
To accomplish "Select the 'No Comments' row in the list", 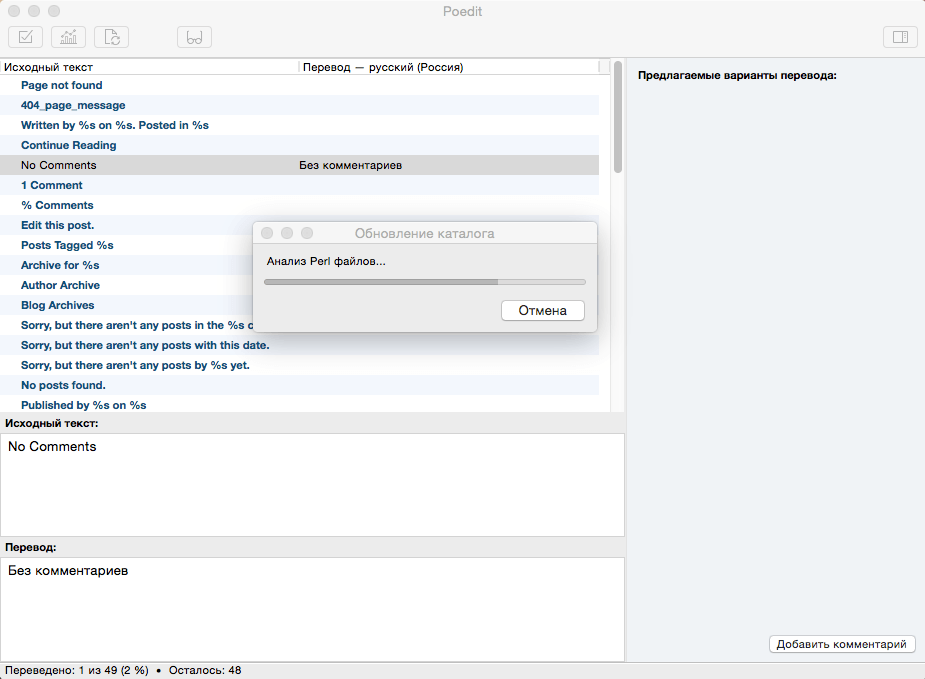I will point(300,165).
